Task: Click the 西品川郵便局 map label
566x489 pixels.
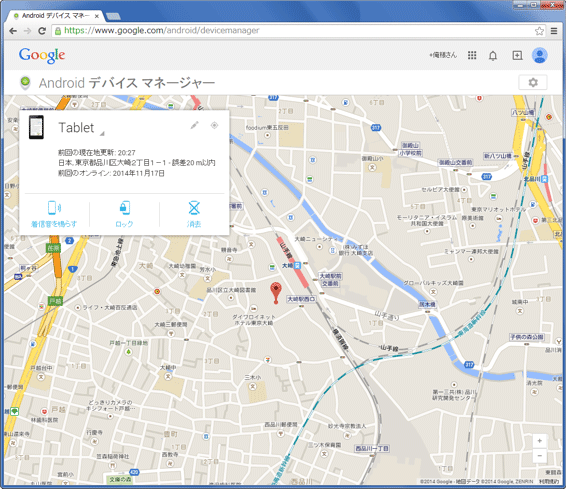Action: pos(280,424)
